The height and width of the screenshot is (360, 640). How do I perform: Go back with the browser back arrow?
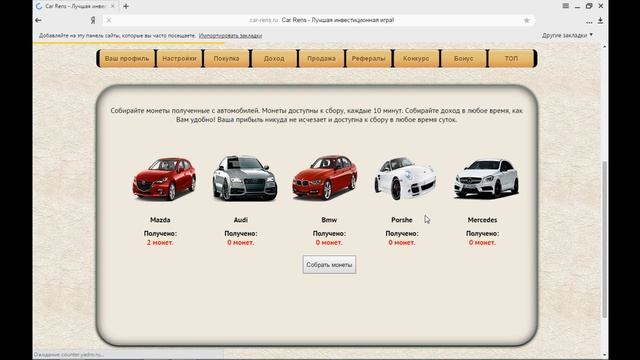pyautogui.click(x=38, y=20)
